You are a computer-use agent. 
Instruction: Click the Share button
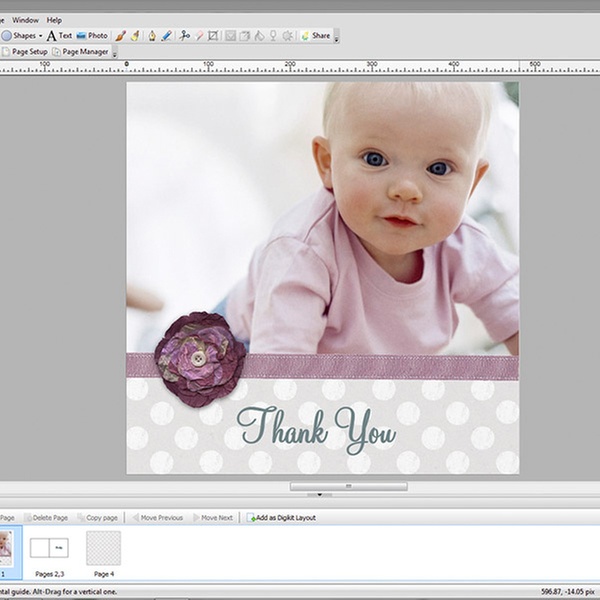(x=315, y=35)
